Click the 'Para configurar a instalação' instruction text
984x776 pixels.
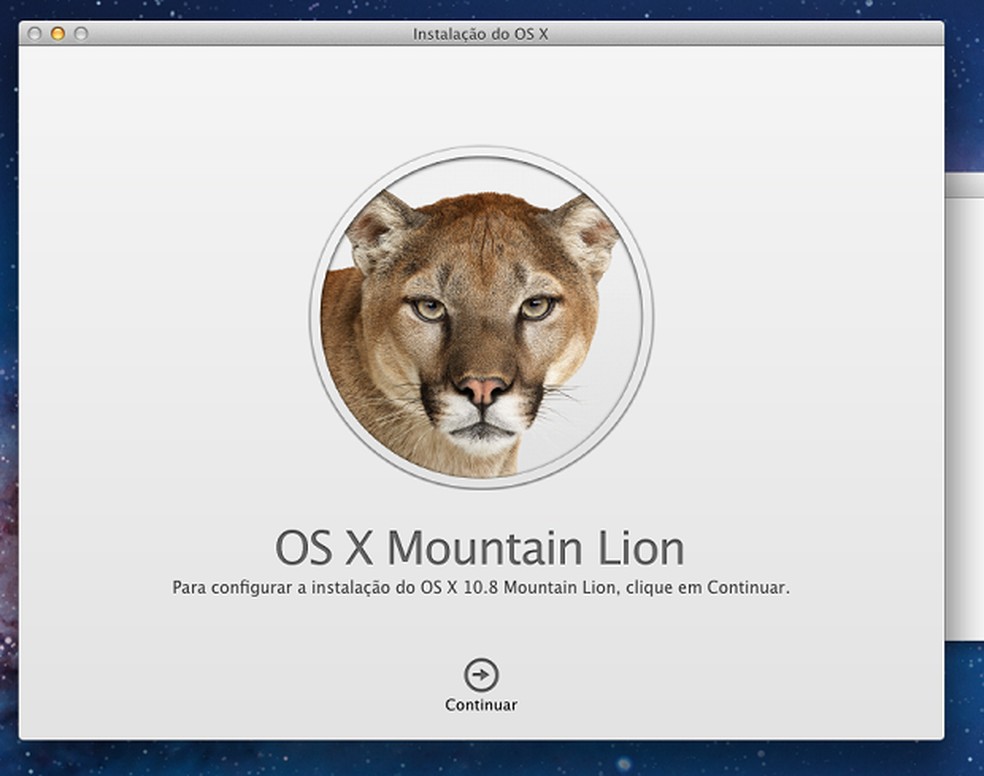pos(481,588)
